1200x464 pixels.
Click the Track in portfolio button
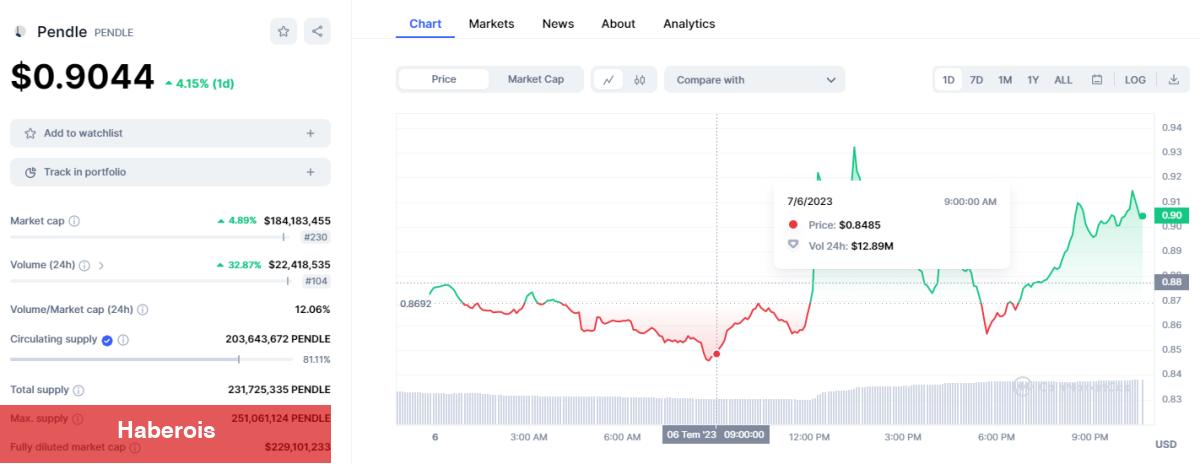[170, 172]
